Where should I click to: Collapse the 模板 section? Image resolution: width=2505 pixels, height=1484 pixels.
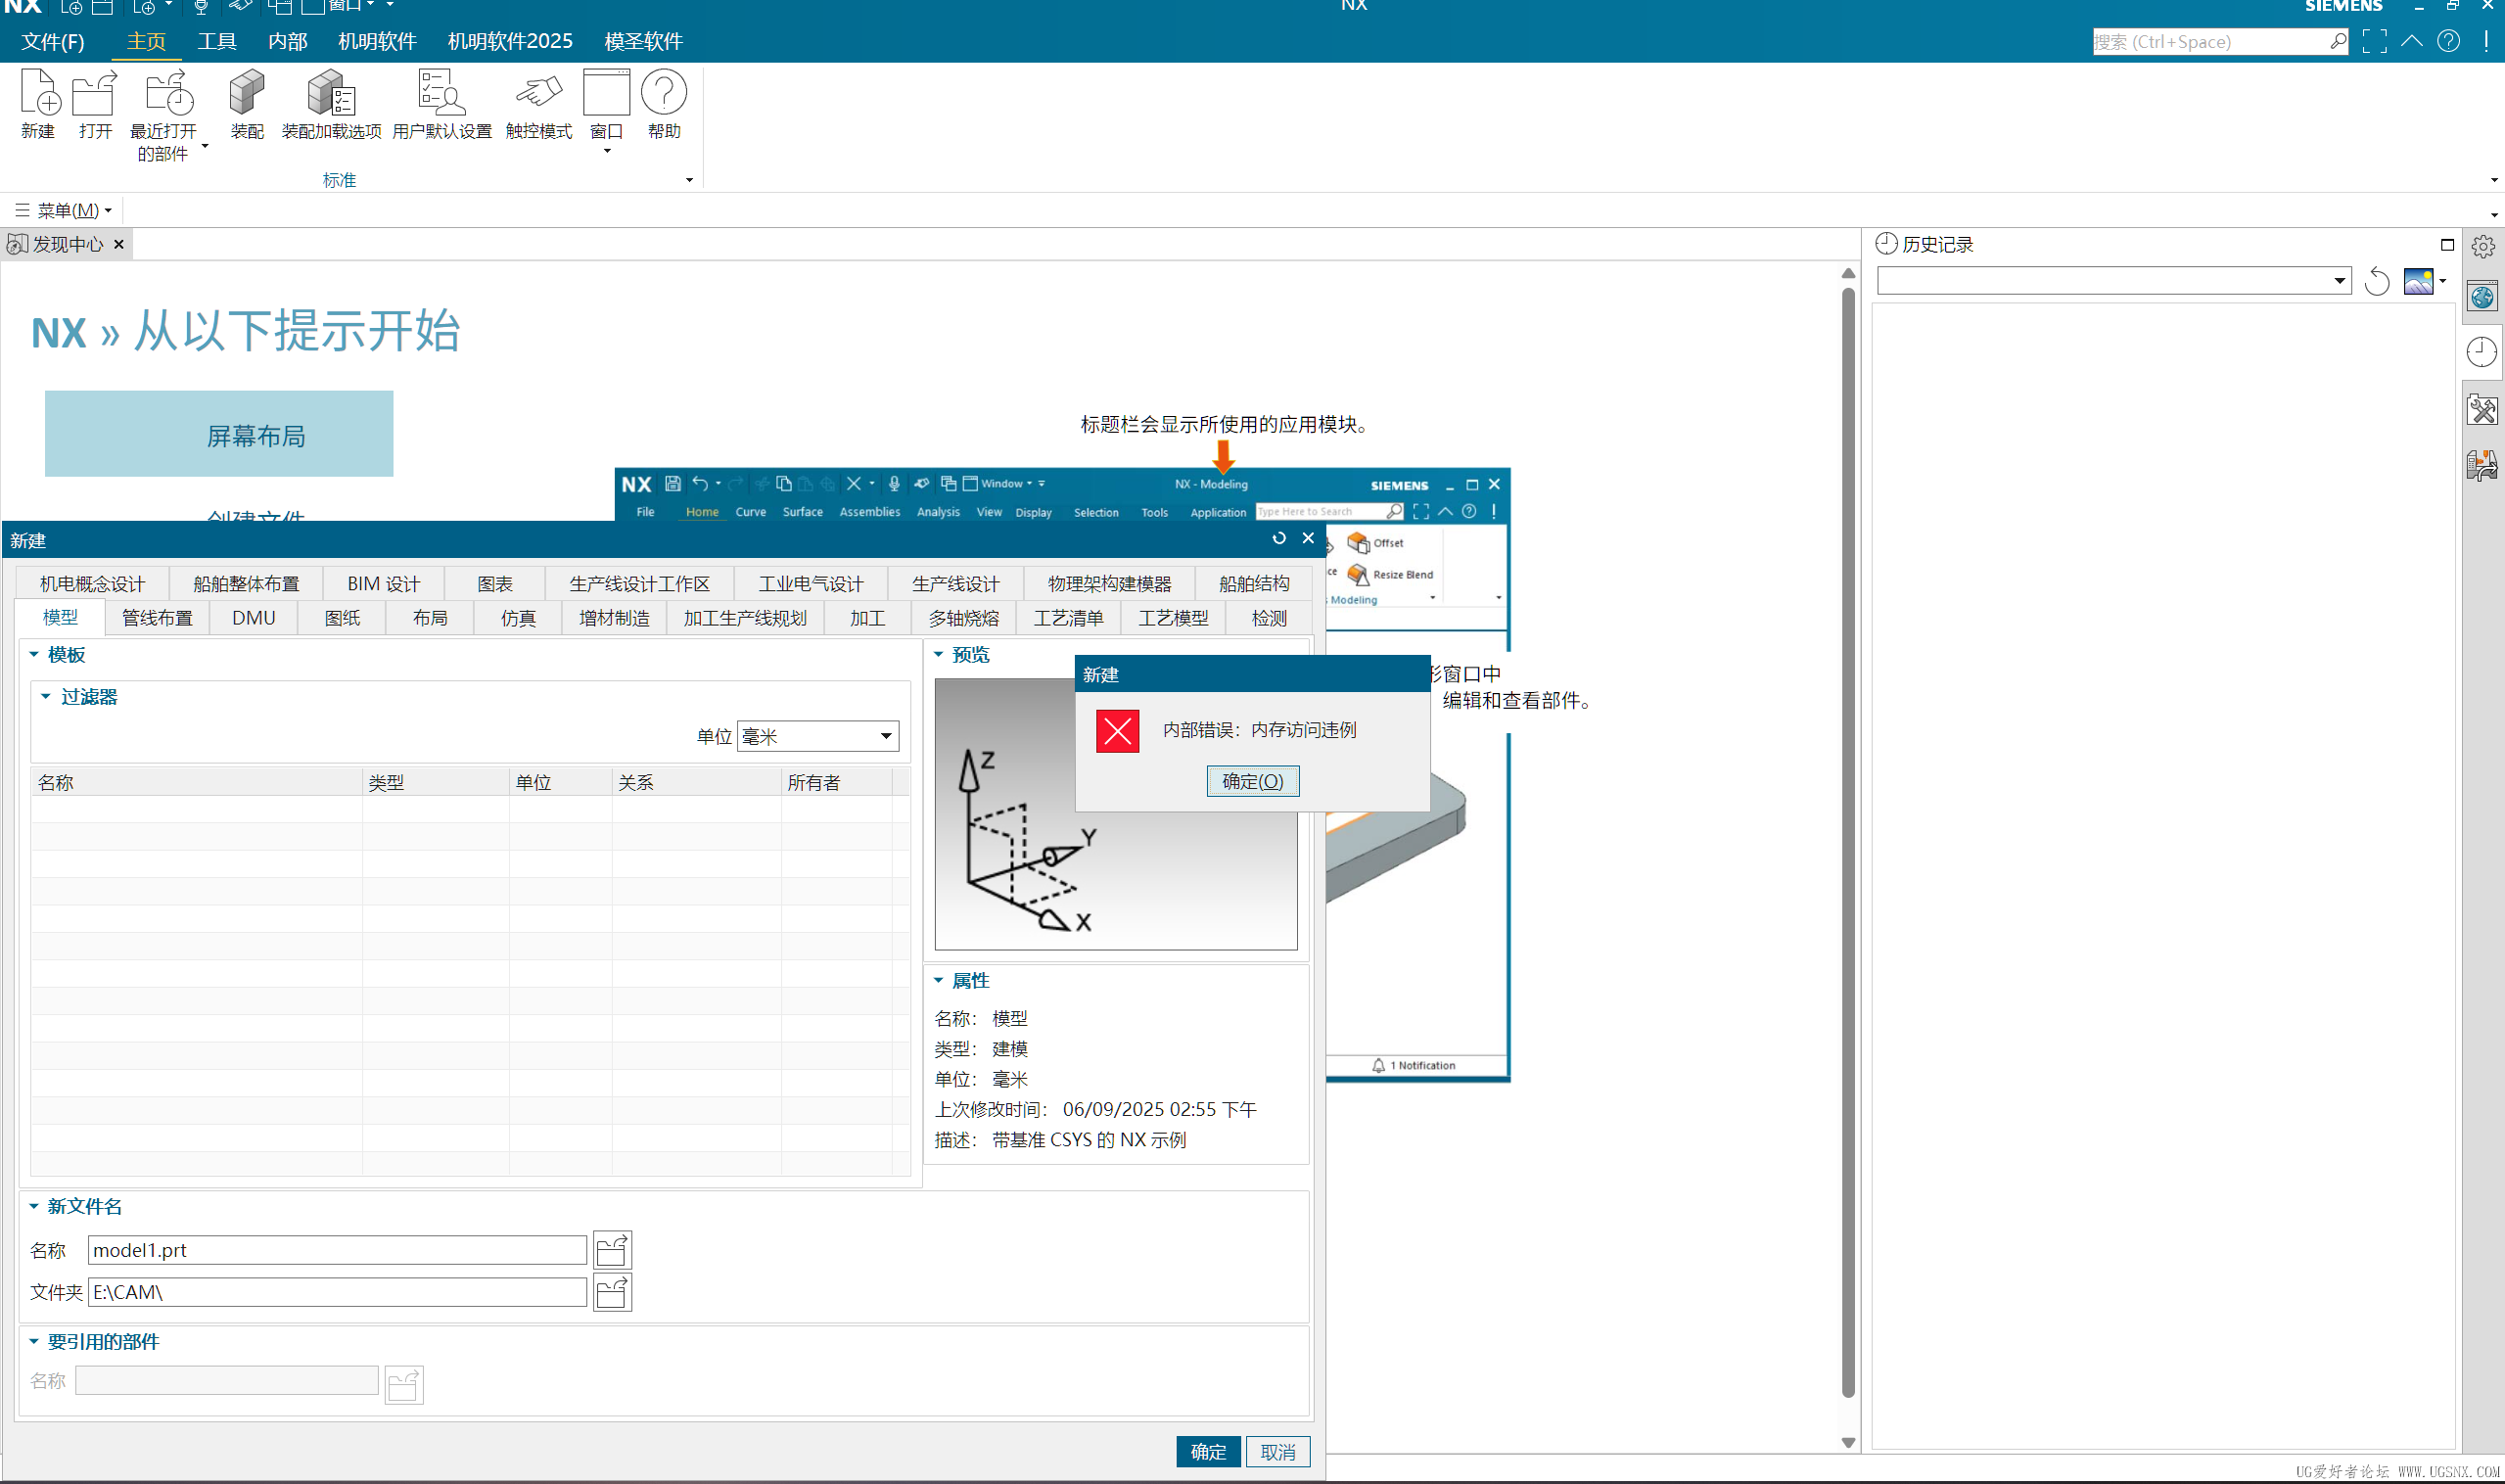click(34, 654)
